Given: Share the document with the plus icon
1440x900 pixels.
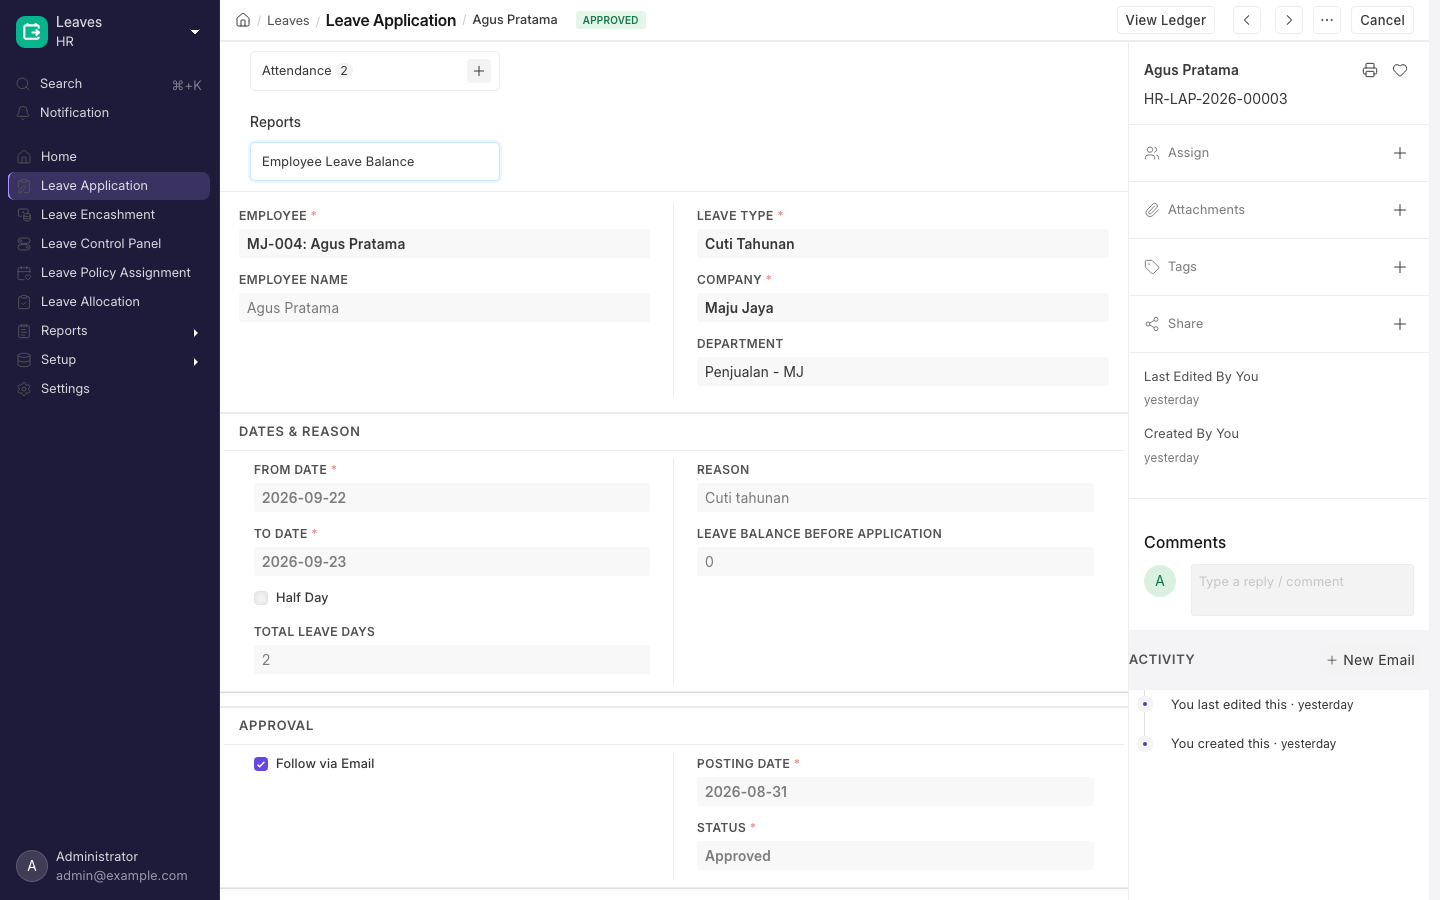Looking at the screenshot, I should [x=1400, y=324].
